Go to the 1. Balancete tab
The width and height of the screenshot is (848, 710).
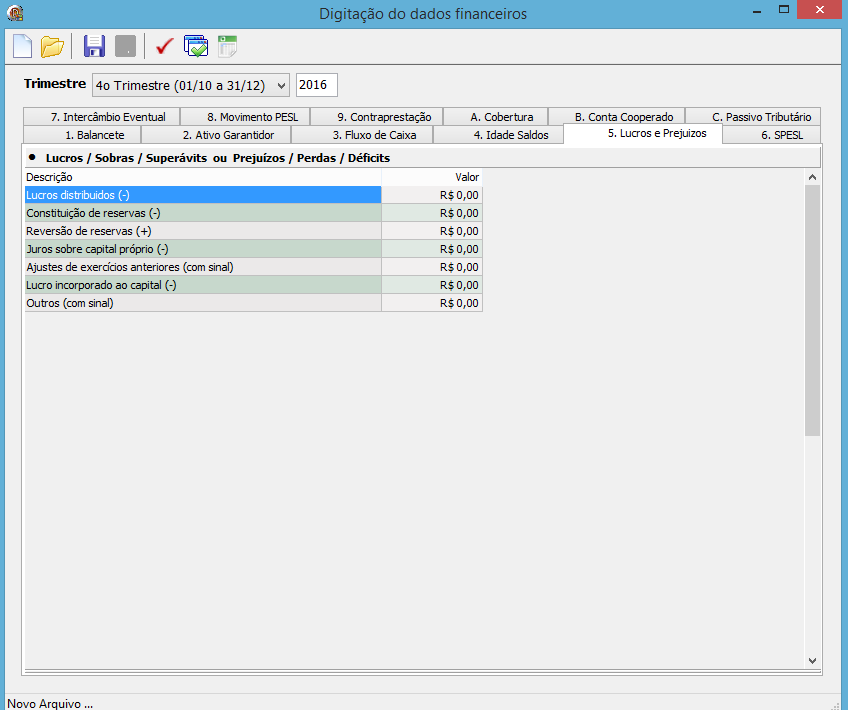(x=82, y=135)
